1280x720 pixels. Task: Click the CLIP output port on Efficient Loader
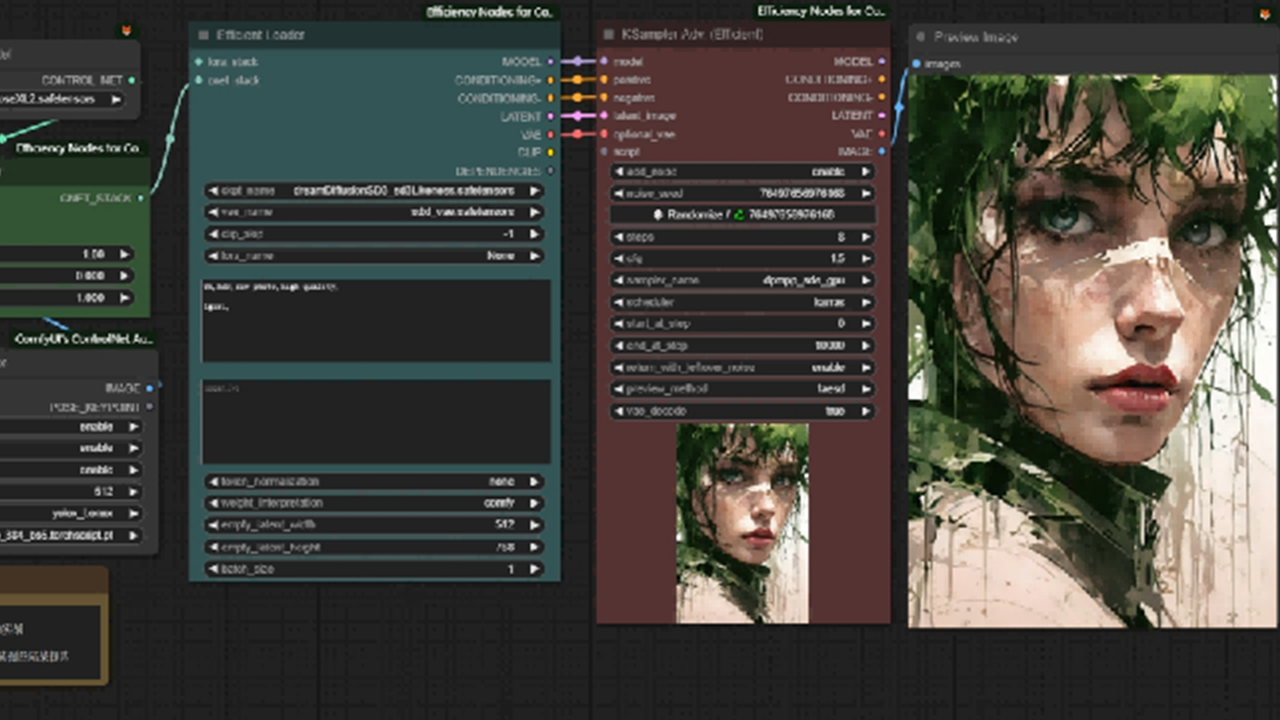click(550, 152)
